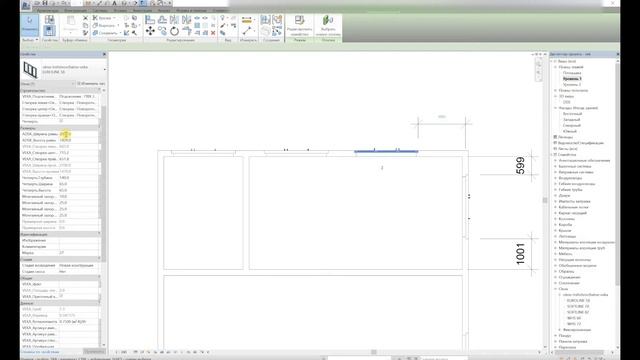This screenshot has height=360, width=640.
Task: Click the Cut to clipboard X icon
Action: pos(85,18)
